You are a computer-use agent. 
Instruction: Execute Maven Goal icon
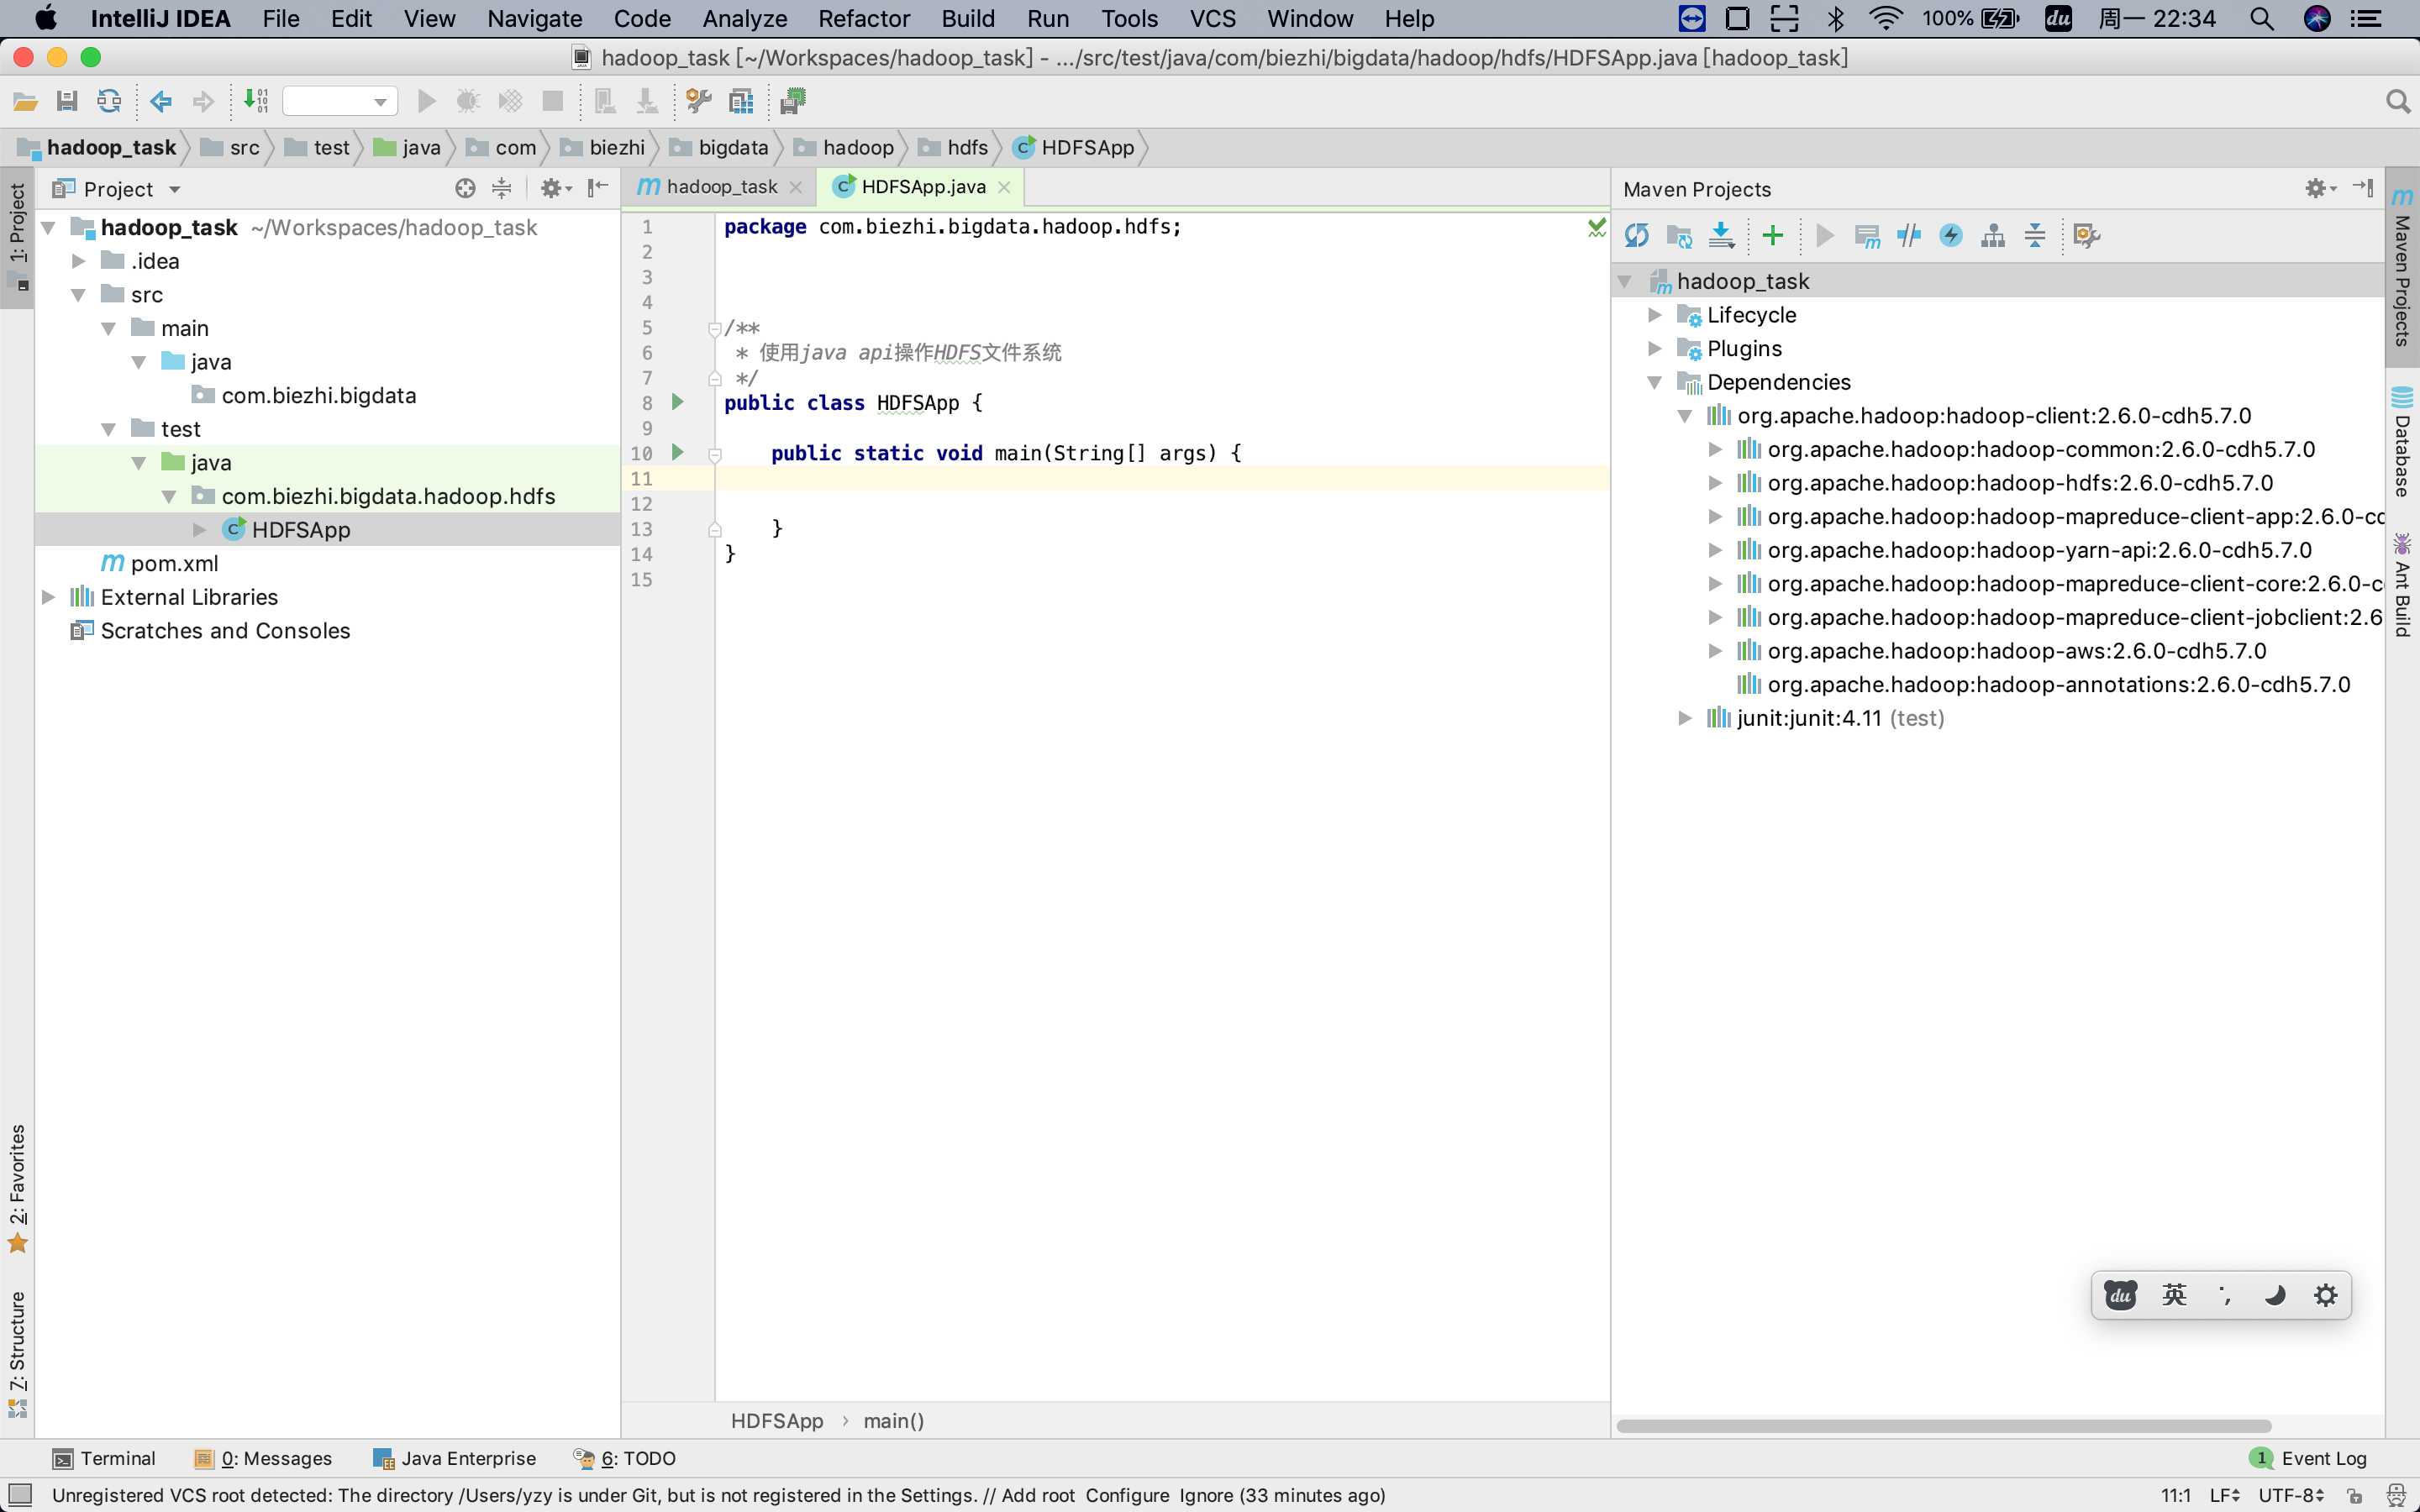(x=1866, y=236)
